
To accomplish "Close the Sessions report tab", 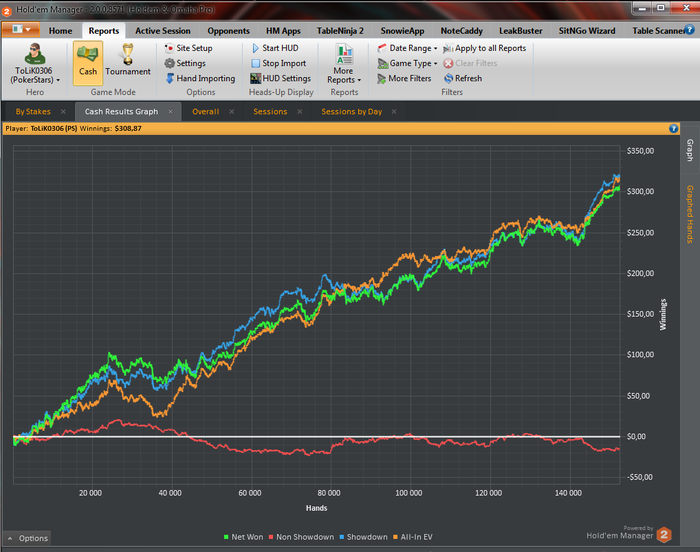I will pos(300,112).
